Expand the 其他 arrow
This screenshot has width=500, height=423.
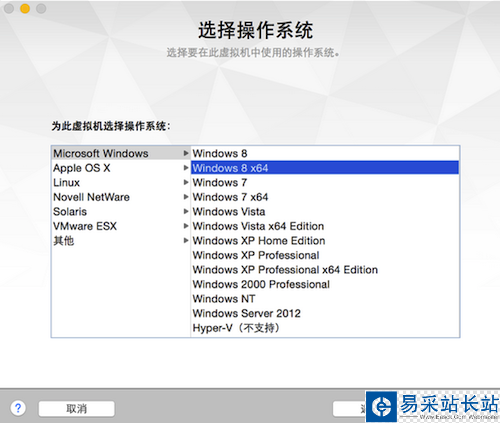tap(186, 240)
